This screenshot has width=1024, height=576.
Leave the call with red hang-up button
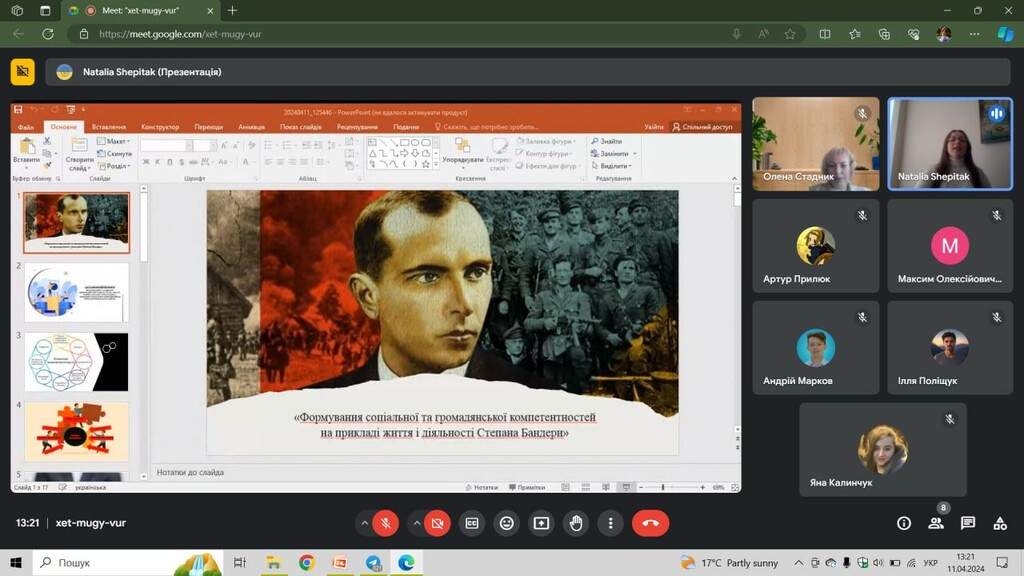tap(651, 523)
